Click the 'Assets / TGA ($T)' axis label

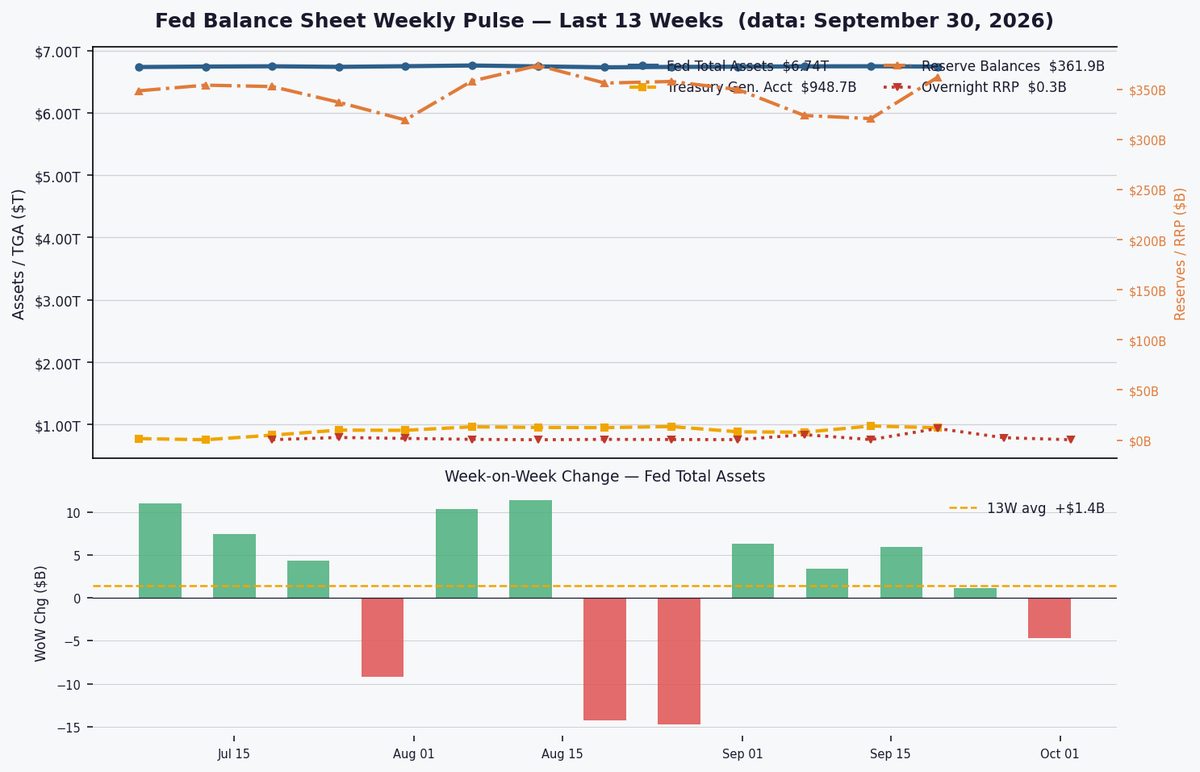point(18,253)
